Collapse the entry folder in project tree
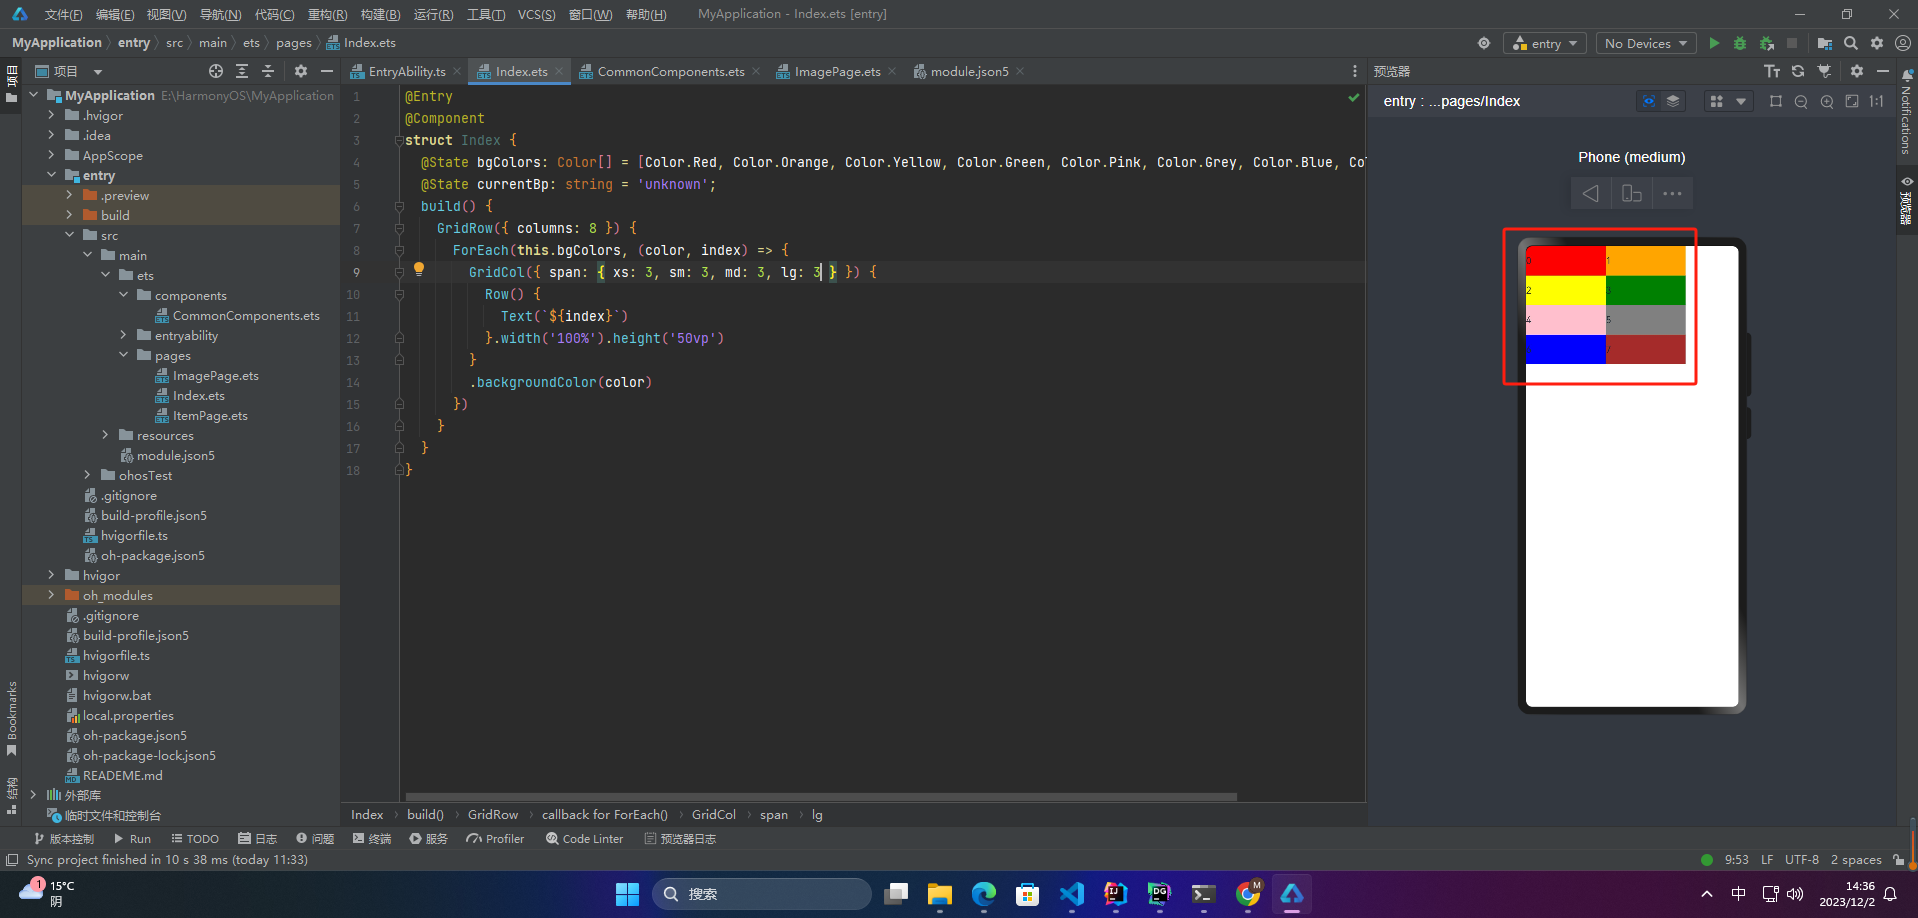 tap(52, 175)
